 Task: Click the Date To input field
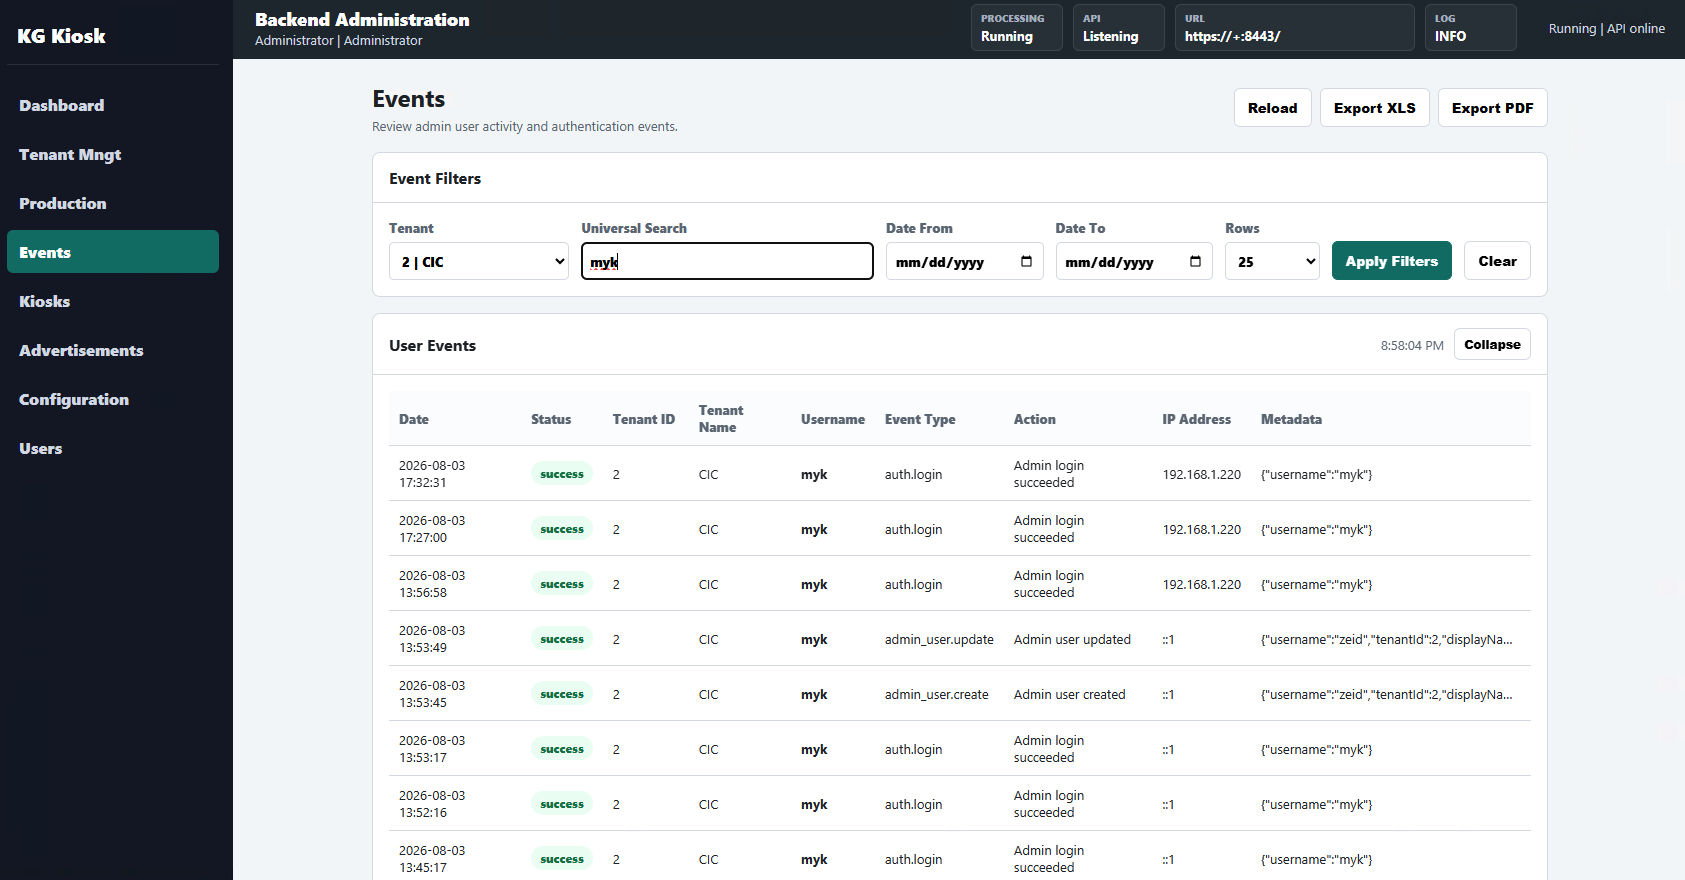pyautogui.click(x=1134, y=261)
